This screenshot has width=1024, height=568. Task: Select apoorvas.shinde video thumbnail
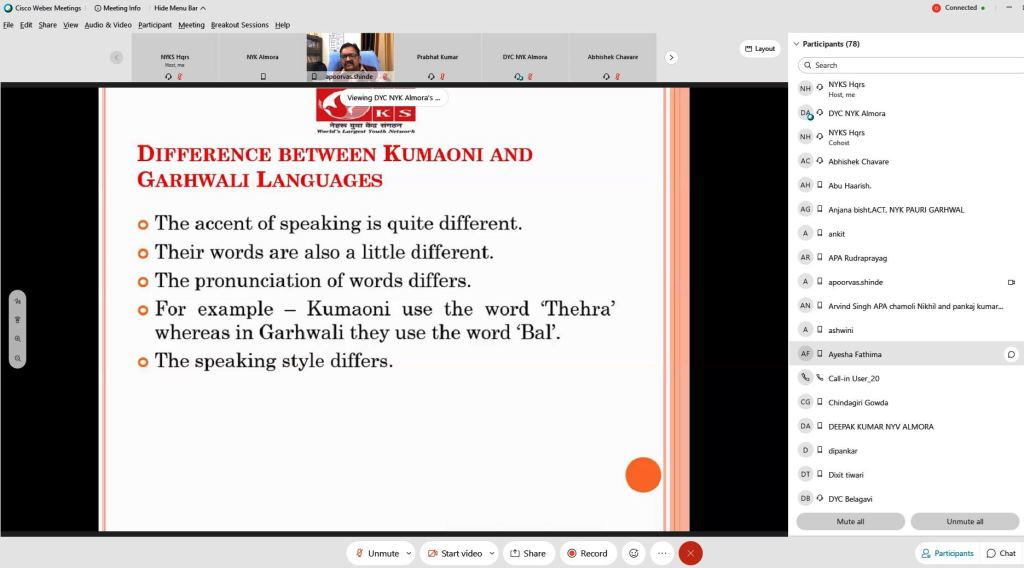click(x=350, y=57)
